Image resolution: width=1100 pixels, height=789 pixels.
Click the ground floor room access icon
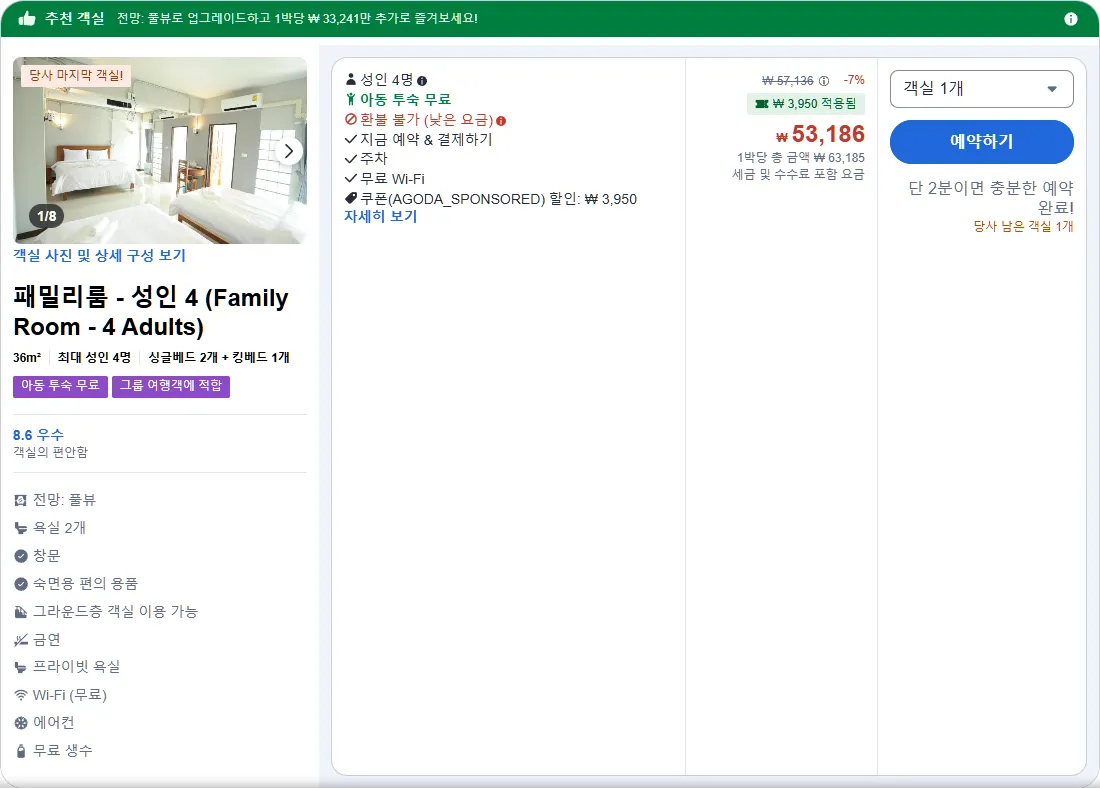coord(20,612)
